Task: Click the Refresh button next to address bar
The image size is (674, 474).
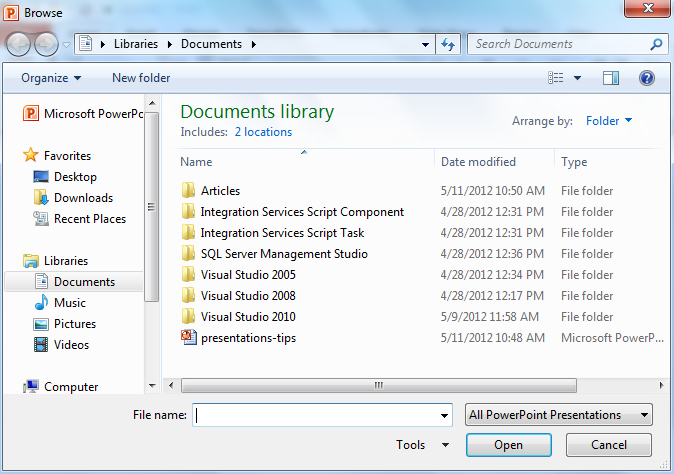Action: 448,44
